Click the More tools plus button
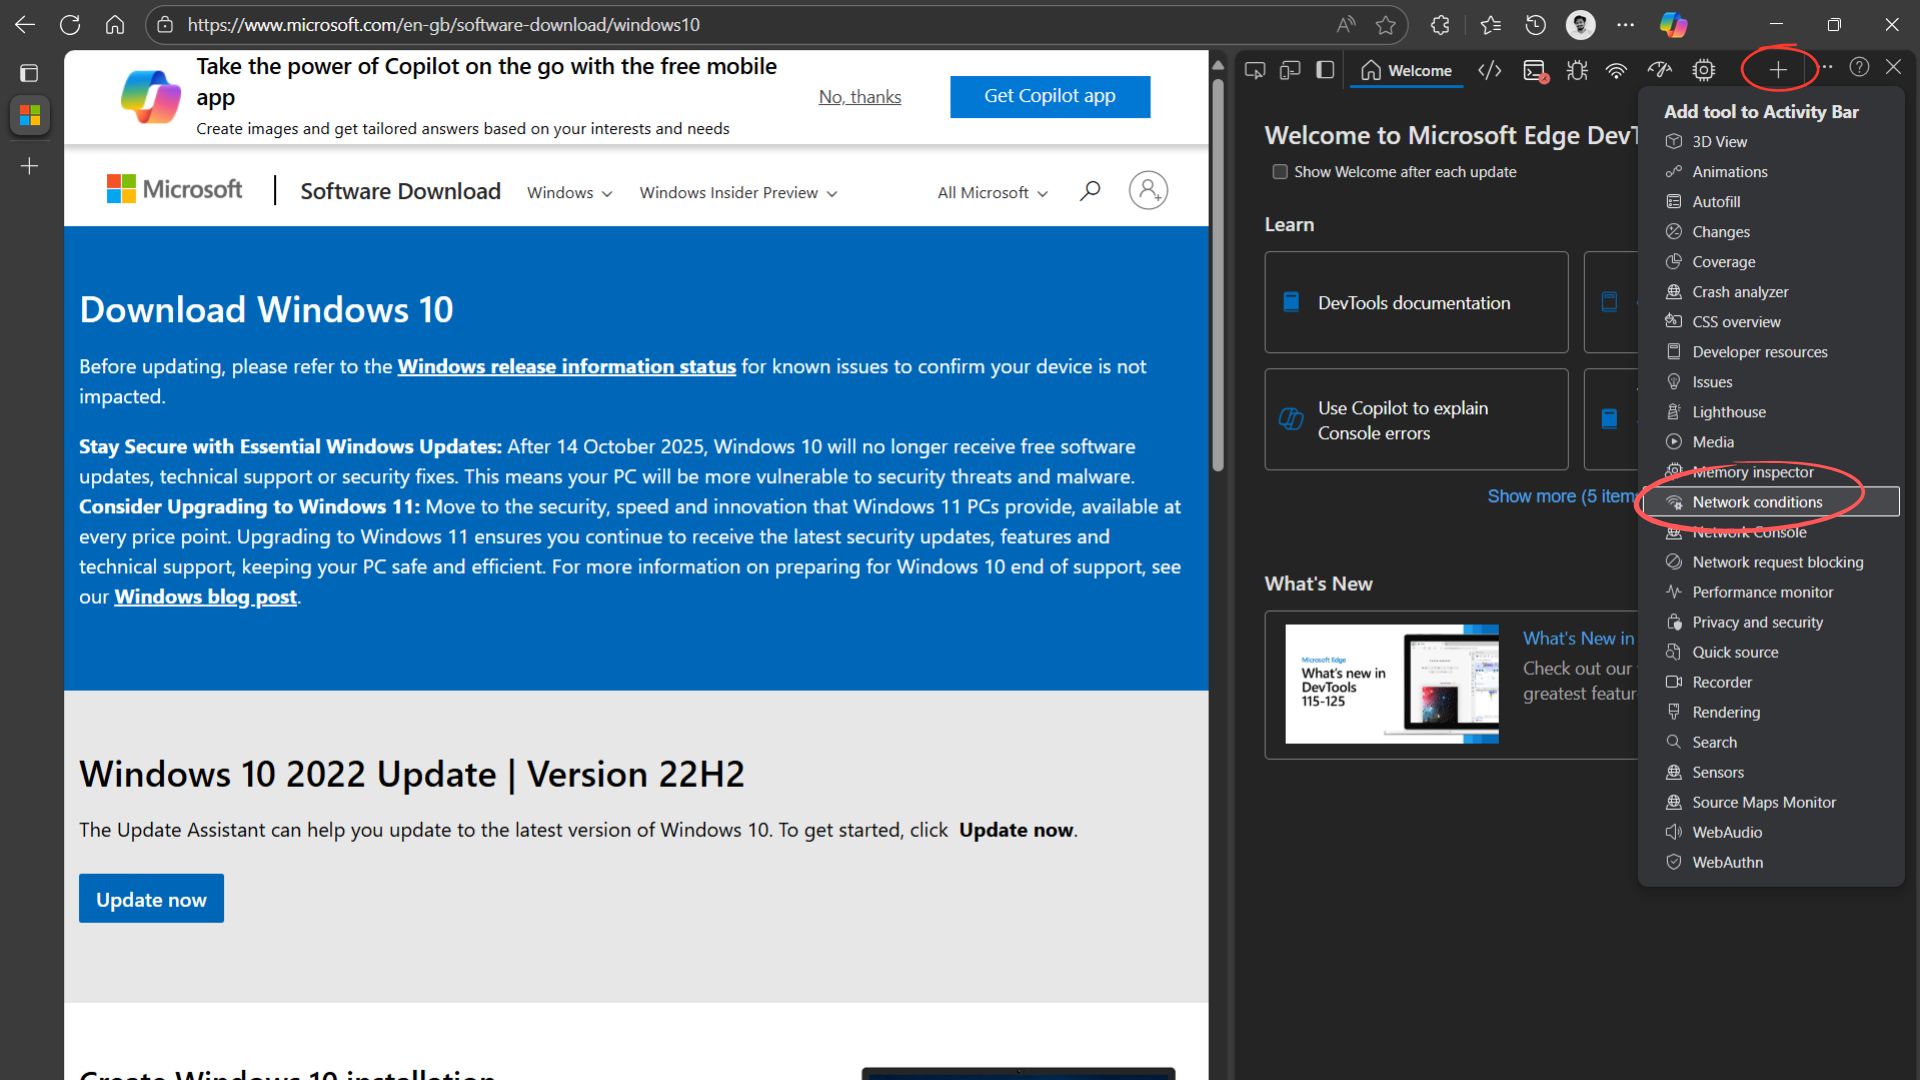Viewport: 1920px width, 1080px height. pos(1778,70)
